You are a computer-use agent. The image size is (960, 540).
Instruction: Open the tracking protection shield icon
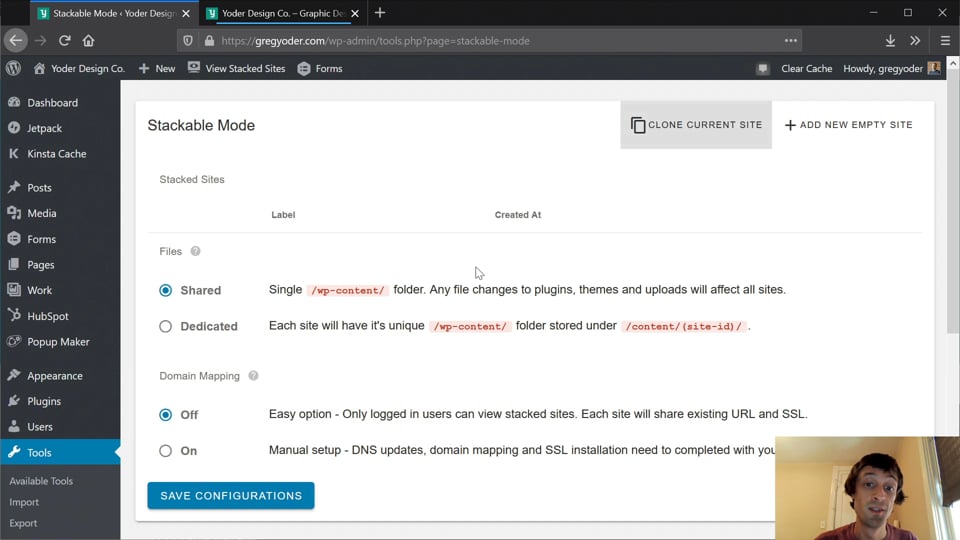[x=188, y=41]
